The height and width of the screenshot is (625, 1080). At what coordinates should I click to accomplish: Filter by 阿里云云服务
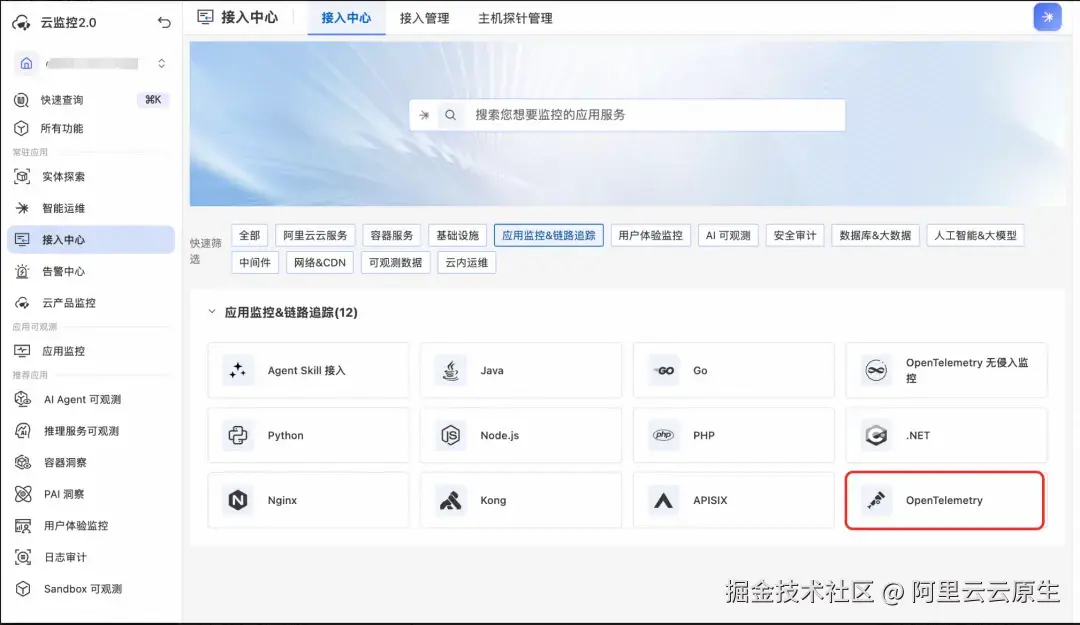tap(315, 236)
